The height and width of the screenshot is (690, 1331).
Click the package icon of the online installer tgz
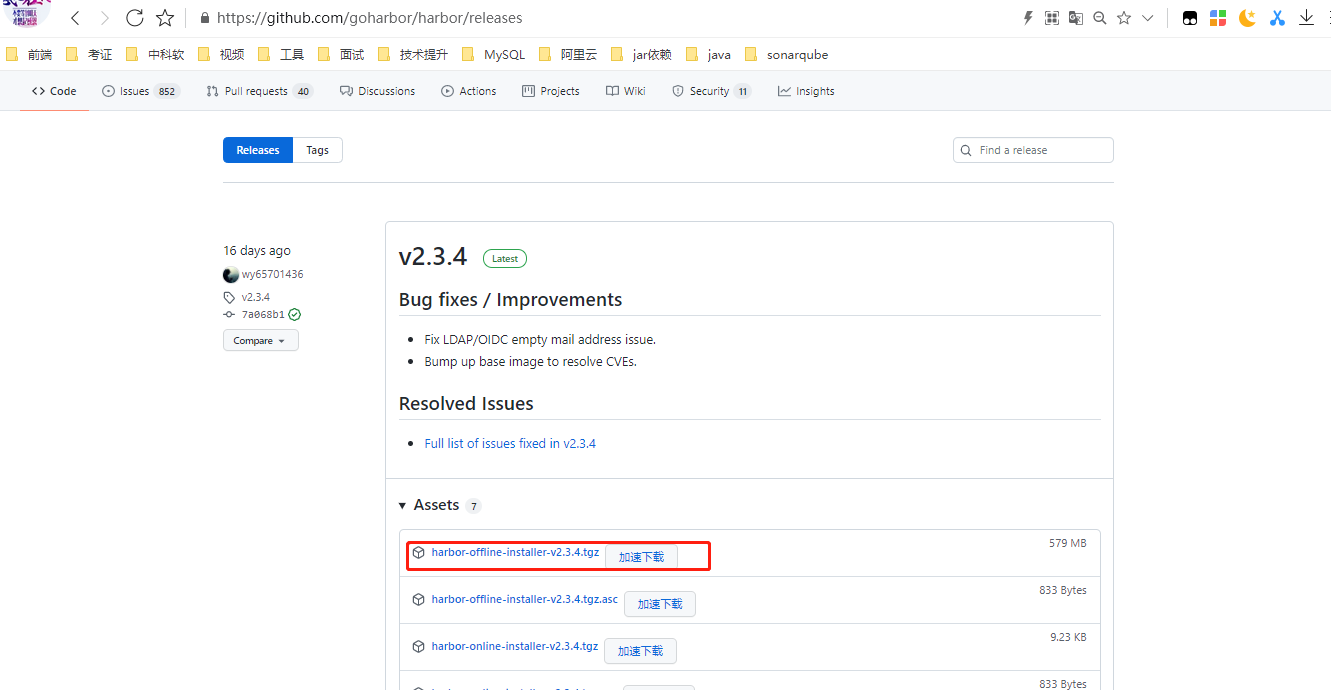click(x=419, y=647)
